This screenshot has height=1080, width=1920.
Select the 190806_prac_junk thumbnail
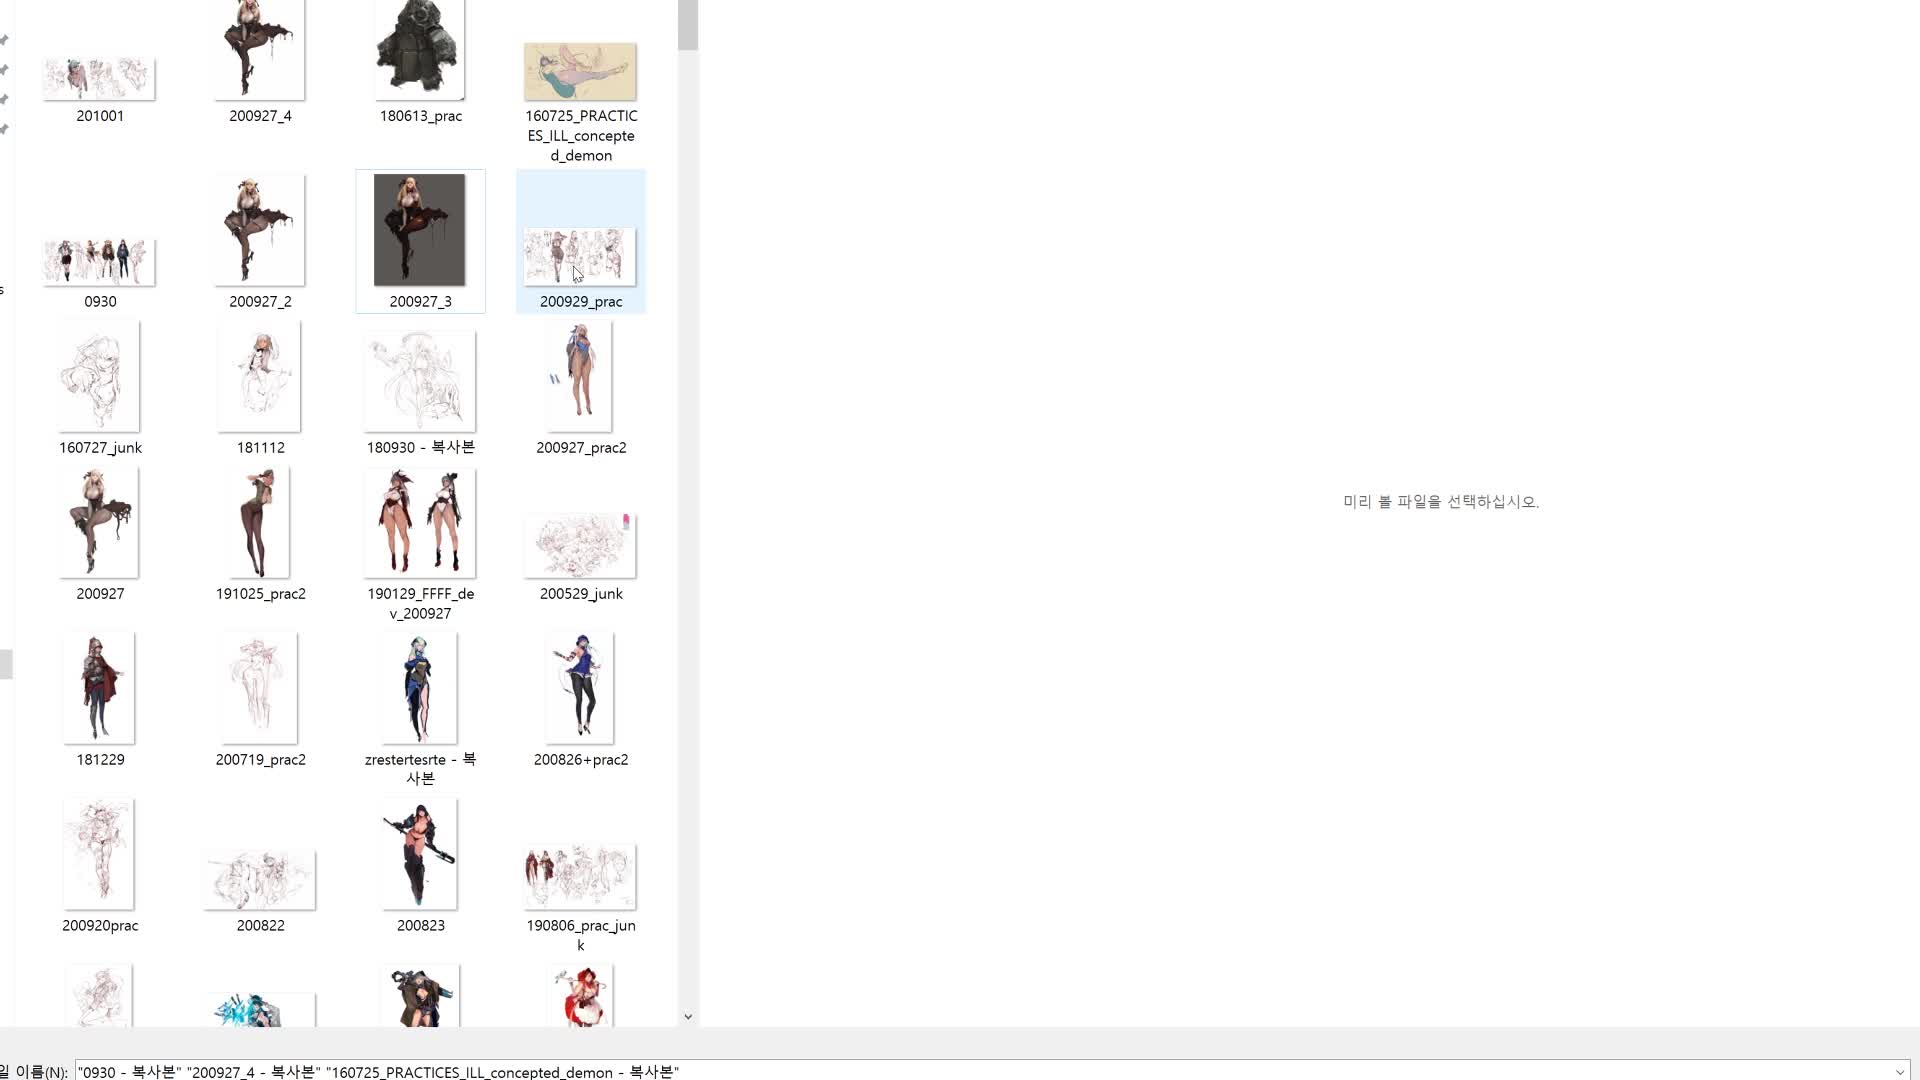pyautogui.click(x=580, y=877)
